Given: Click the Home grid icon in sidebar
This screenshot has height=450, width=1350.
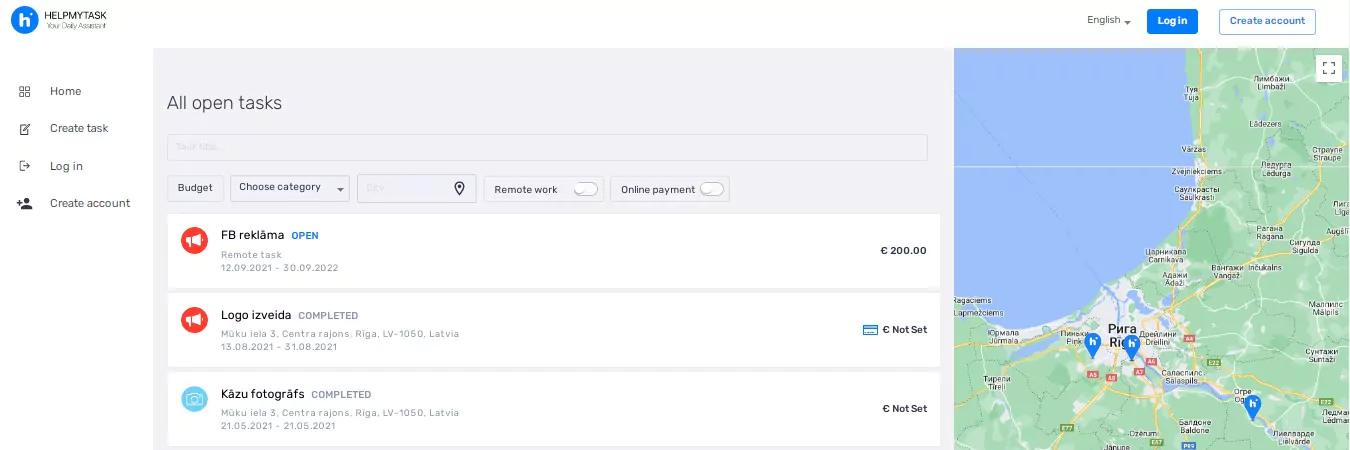Looking at the screenshot, I should (x=25, y=92).
